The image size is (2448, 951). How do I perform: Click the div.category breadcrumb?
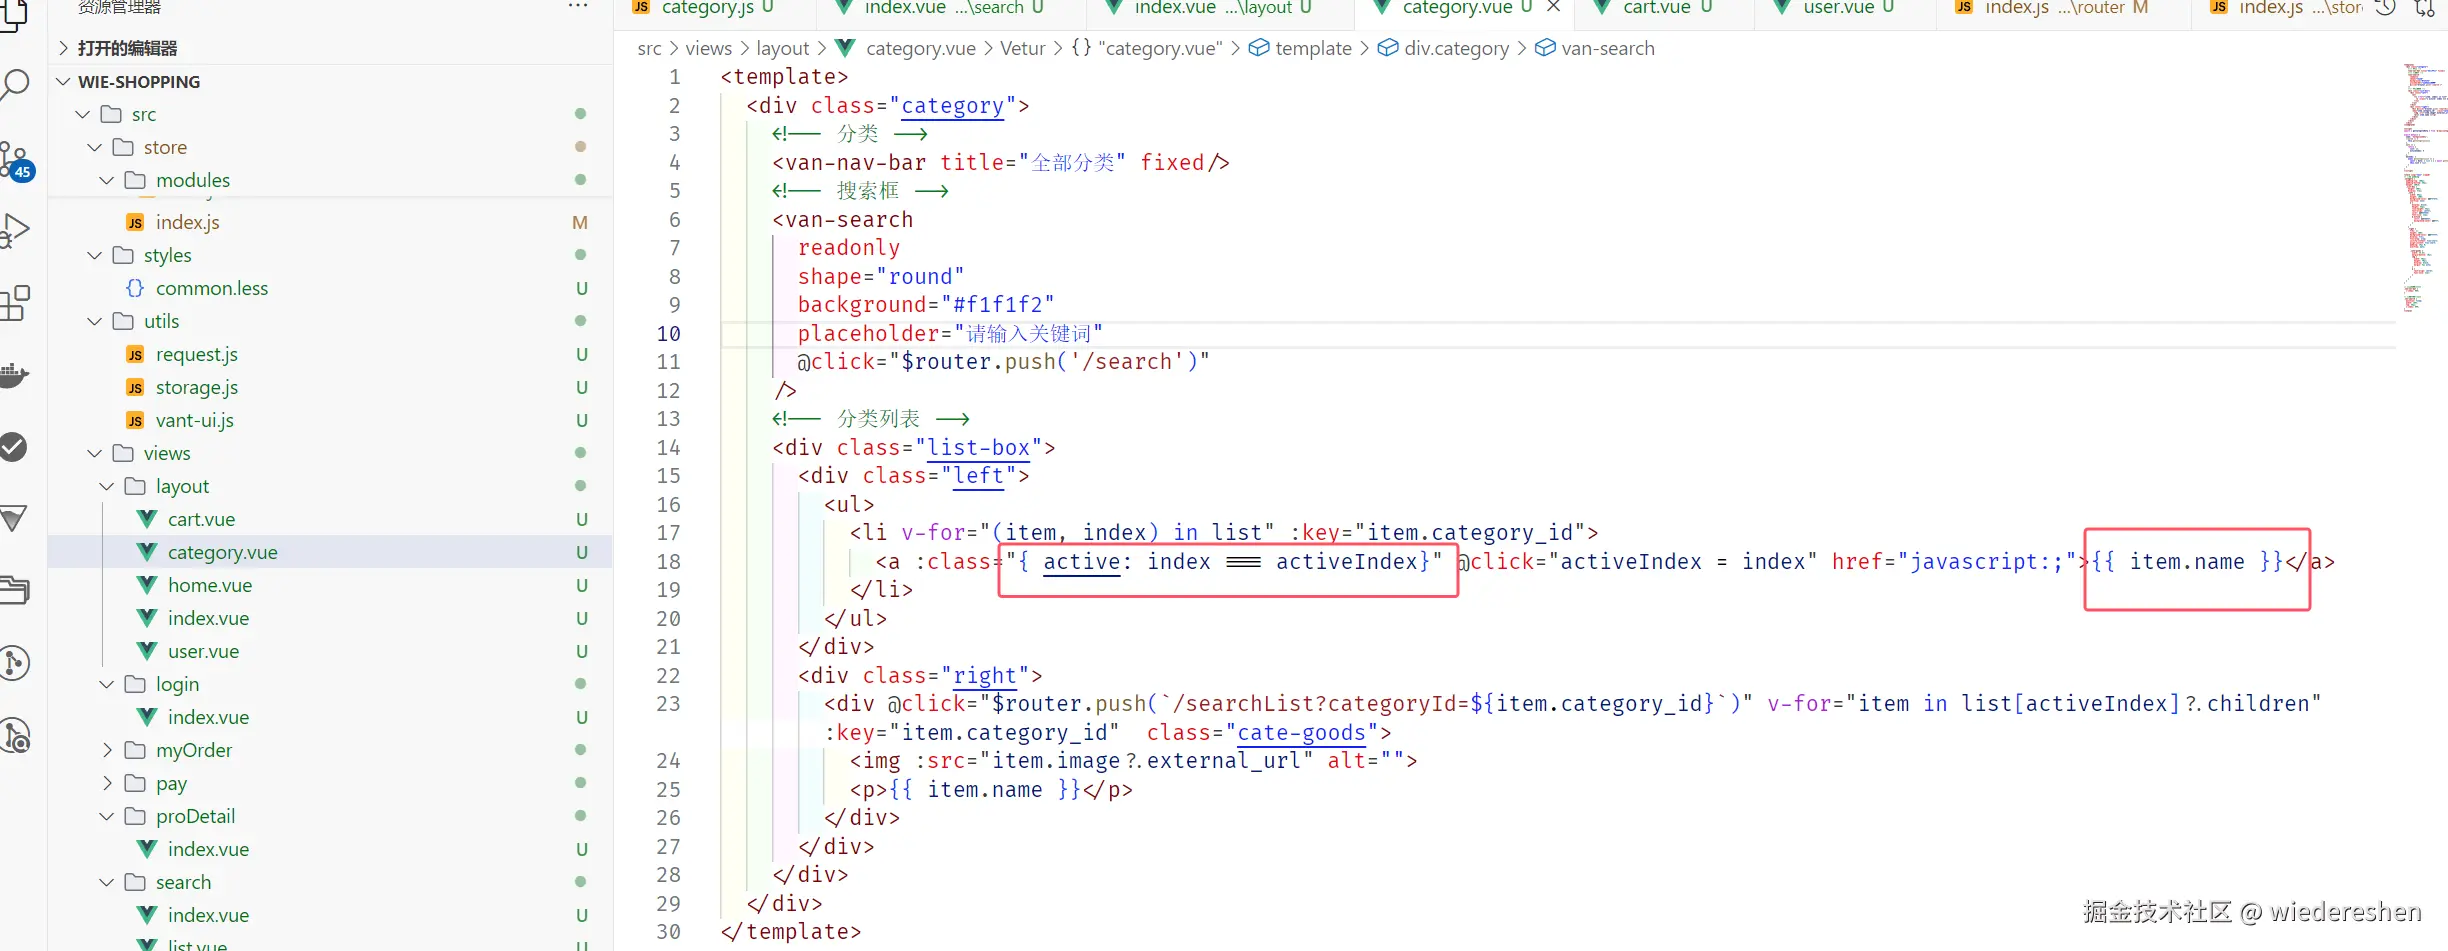point(1456,48)
